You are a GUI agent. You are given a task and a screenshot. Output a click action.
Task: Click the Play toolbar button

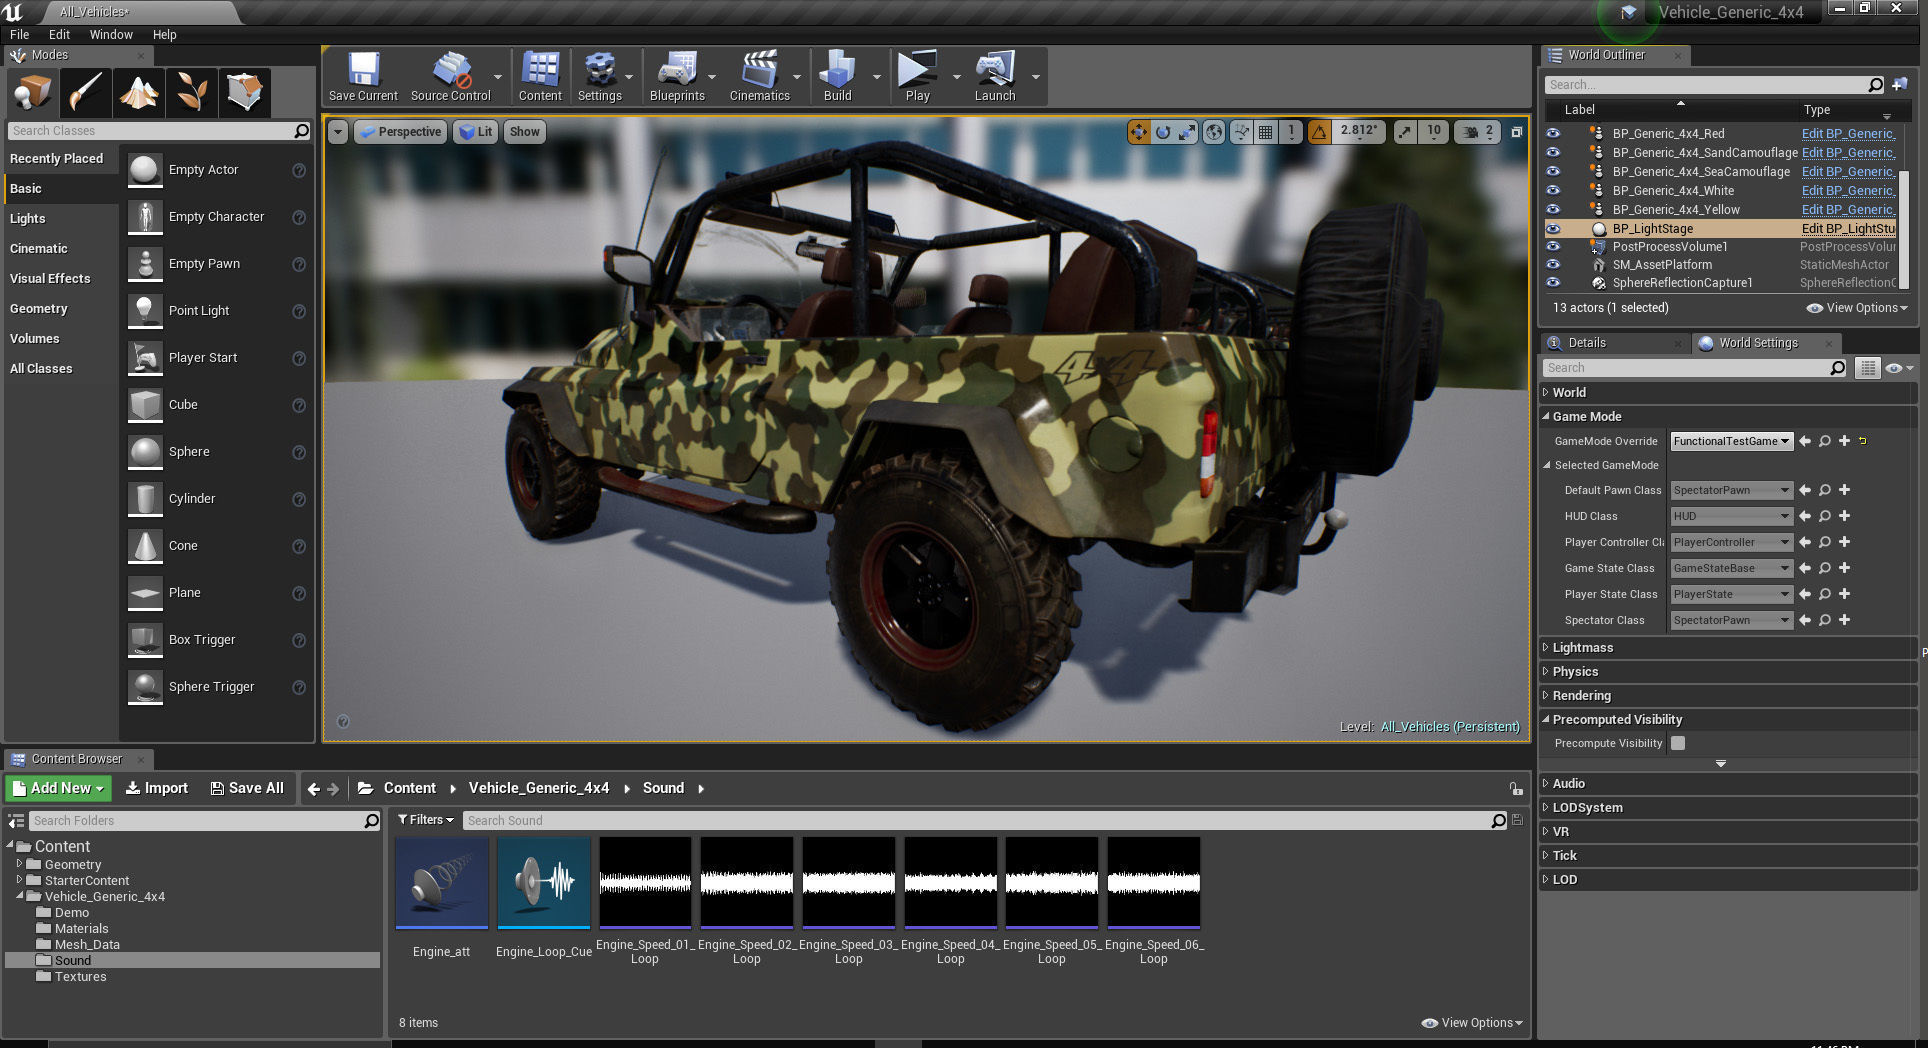[x=917, y=77]
